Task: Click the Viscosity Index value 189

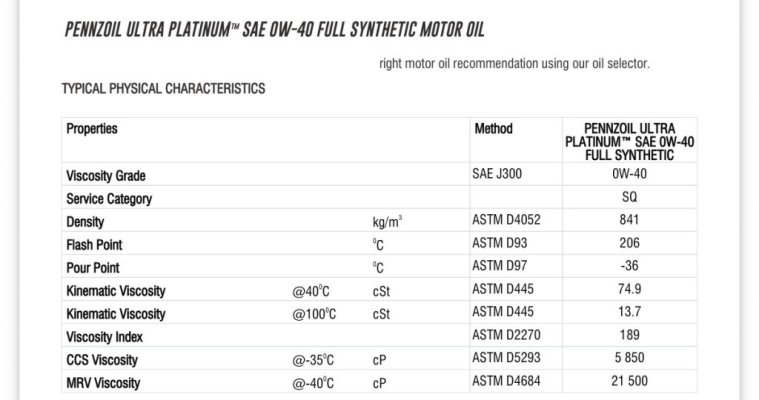Action: tap(629, 335)
